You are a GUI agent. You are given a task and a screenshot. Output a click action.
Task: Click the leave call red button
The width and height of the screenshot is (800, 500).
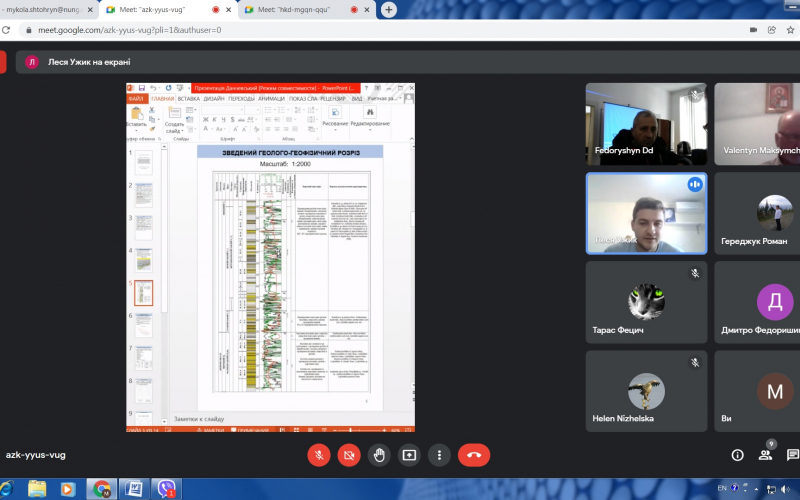click(474, 455)
